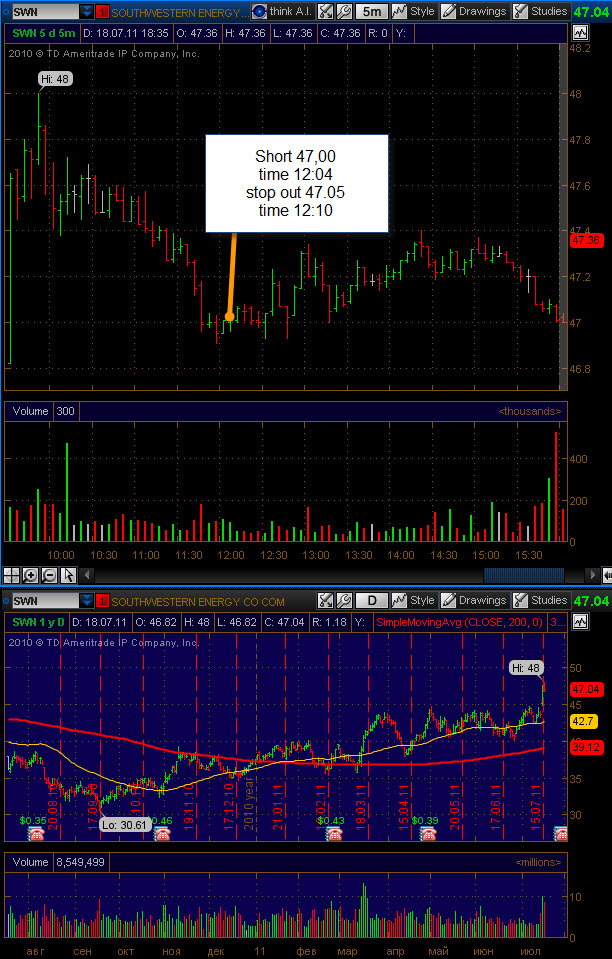Open Drawings menu in upper chart
This screenshot has width=612, height=959.
click(474, 11)
